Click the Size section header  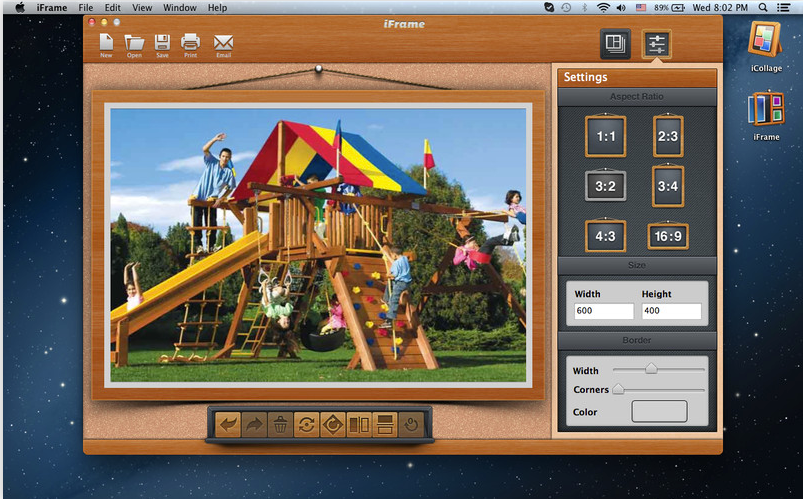[637, 265]
